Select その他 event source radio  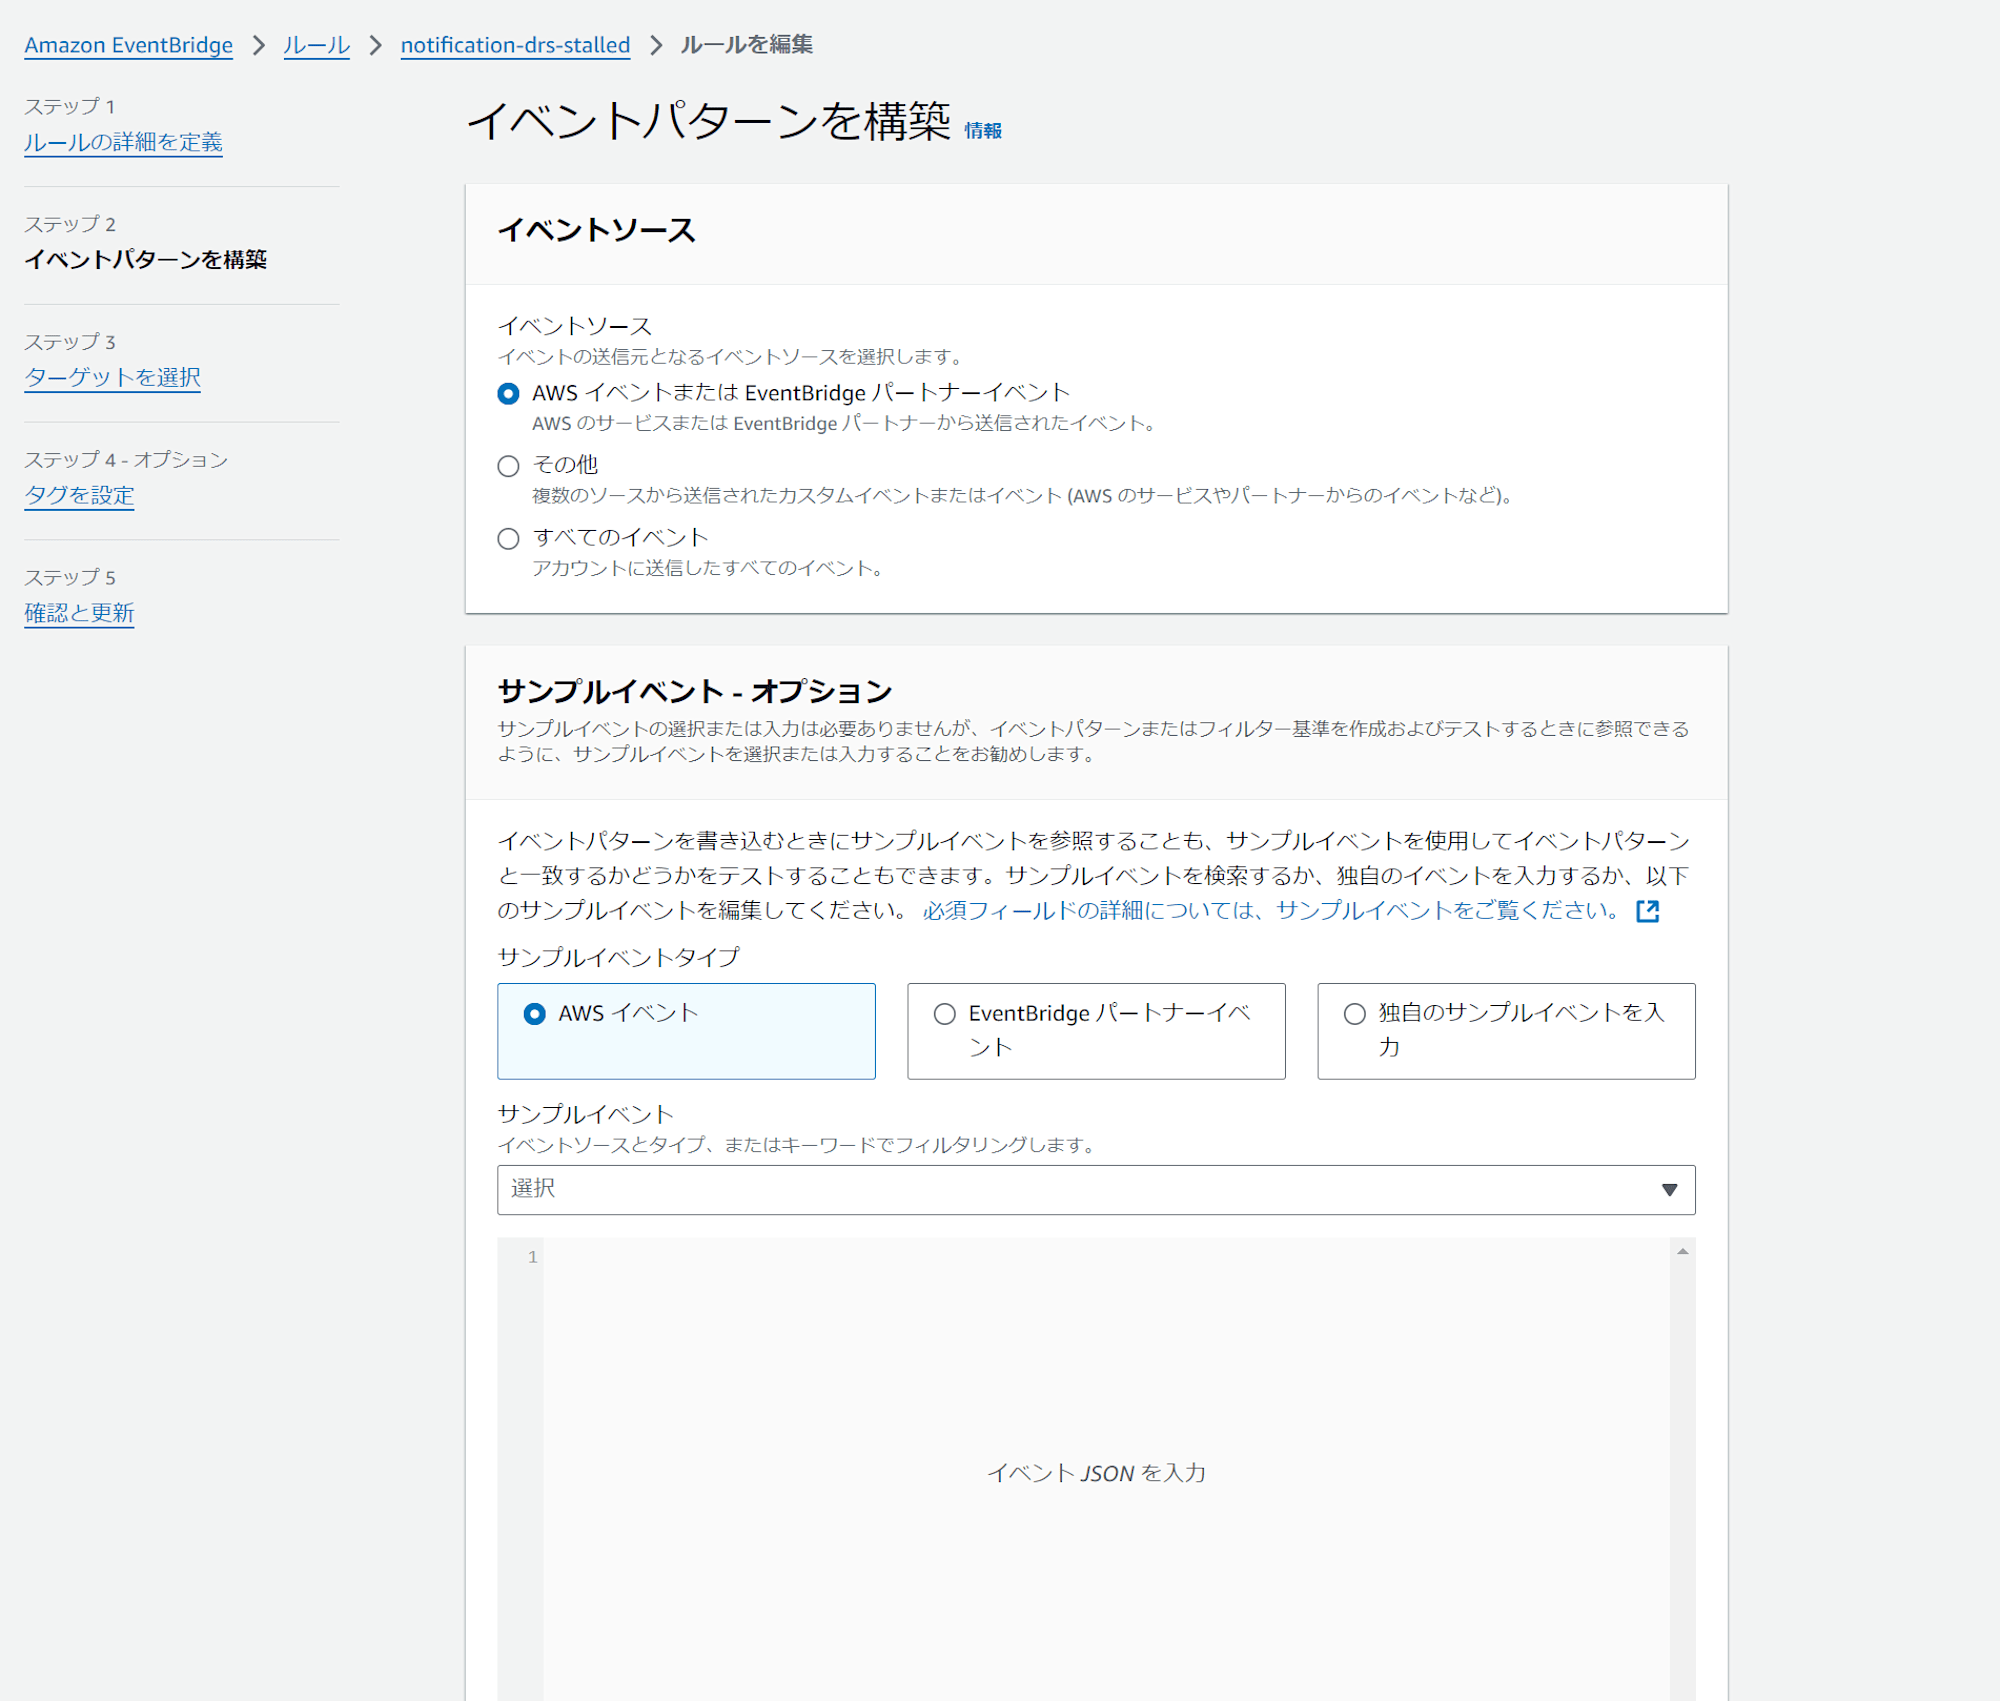click(x=508, y=466)
